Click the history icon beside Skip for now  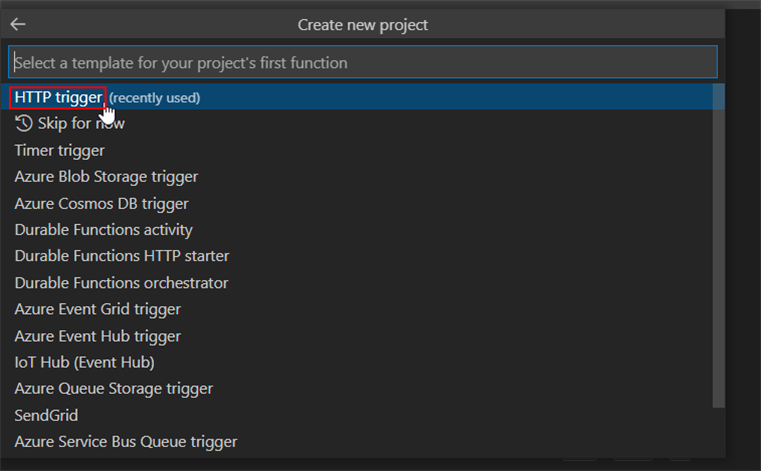pyautogui.click(x=24, y=123)
